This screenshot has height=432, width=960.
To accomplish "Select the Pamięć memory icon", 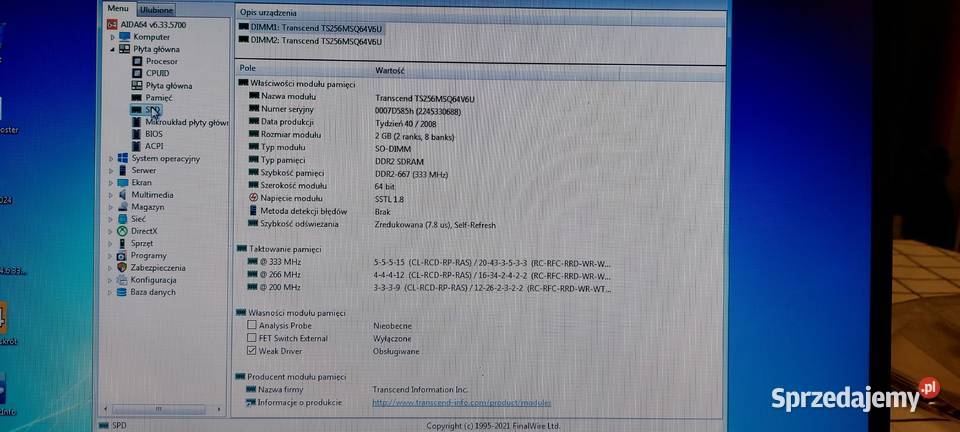I will click(x=137, y=98).
